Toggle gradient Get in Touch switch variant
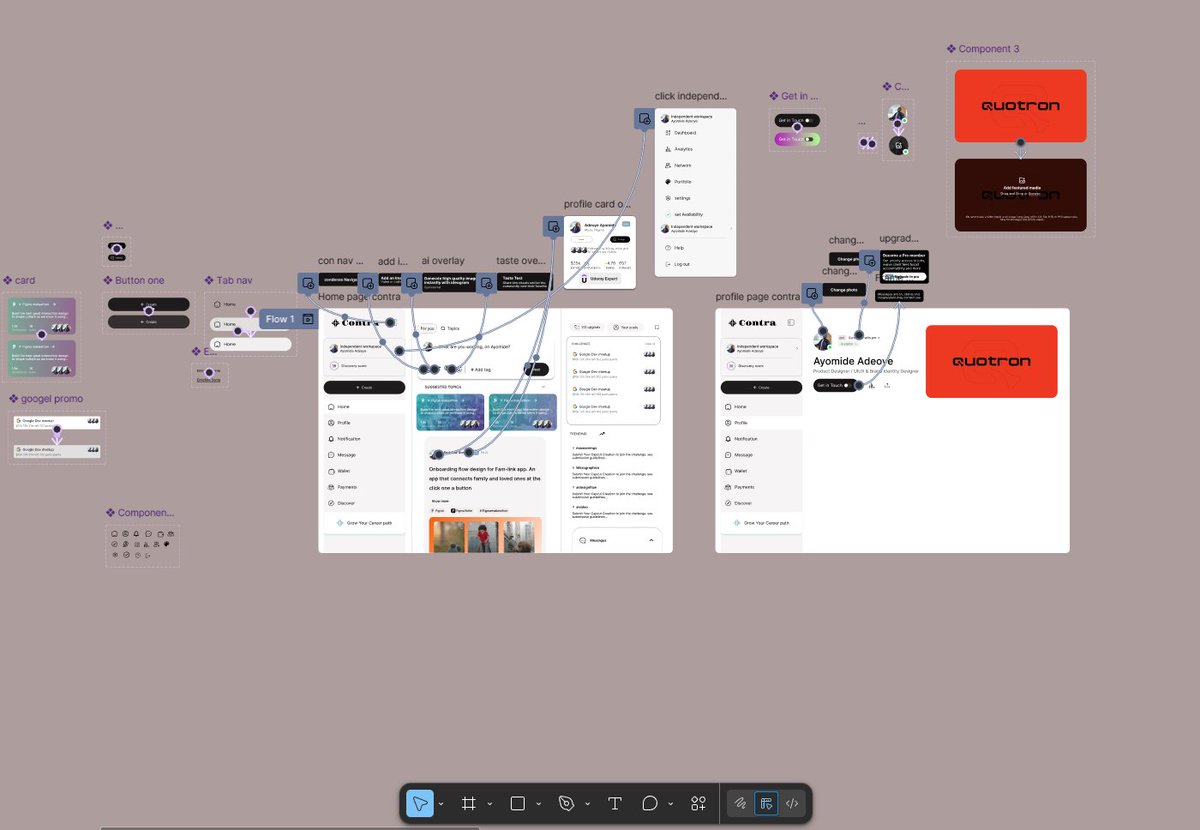 pyautogui.click(x=808, y=139)
